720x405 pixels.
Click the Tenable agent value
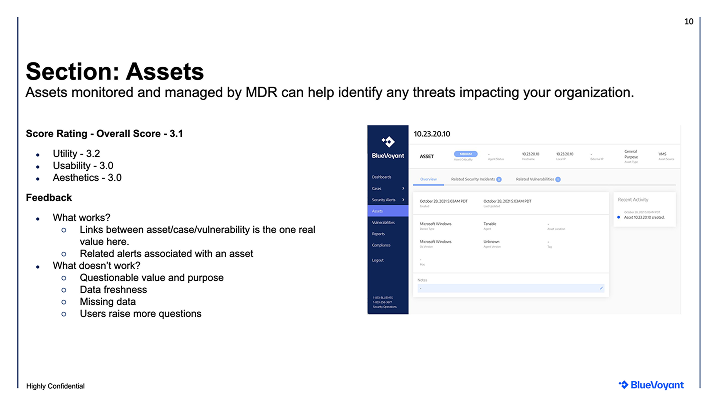(x=490, y=224)
